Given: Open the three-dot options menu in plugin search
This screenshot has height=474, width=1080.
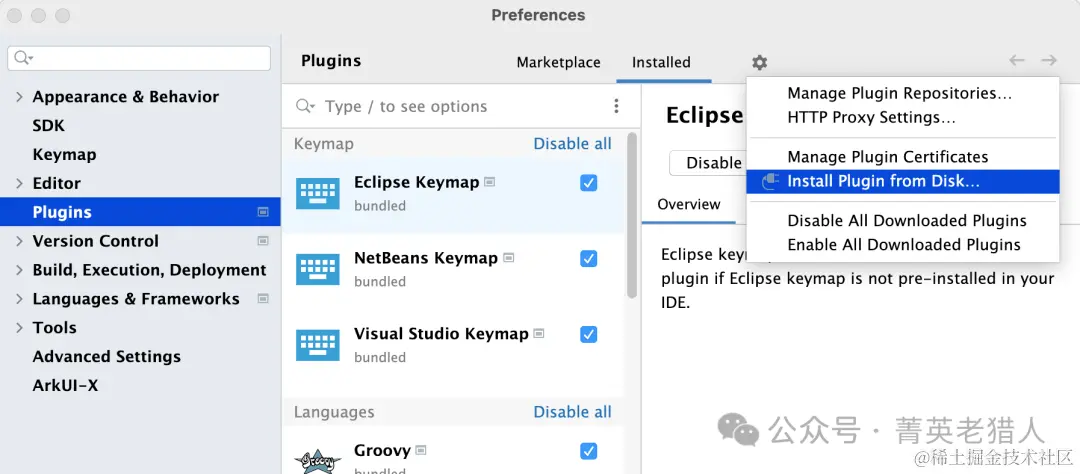Looking at the screenshot, I should (x=616, y=106).
